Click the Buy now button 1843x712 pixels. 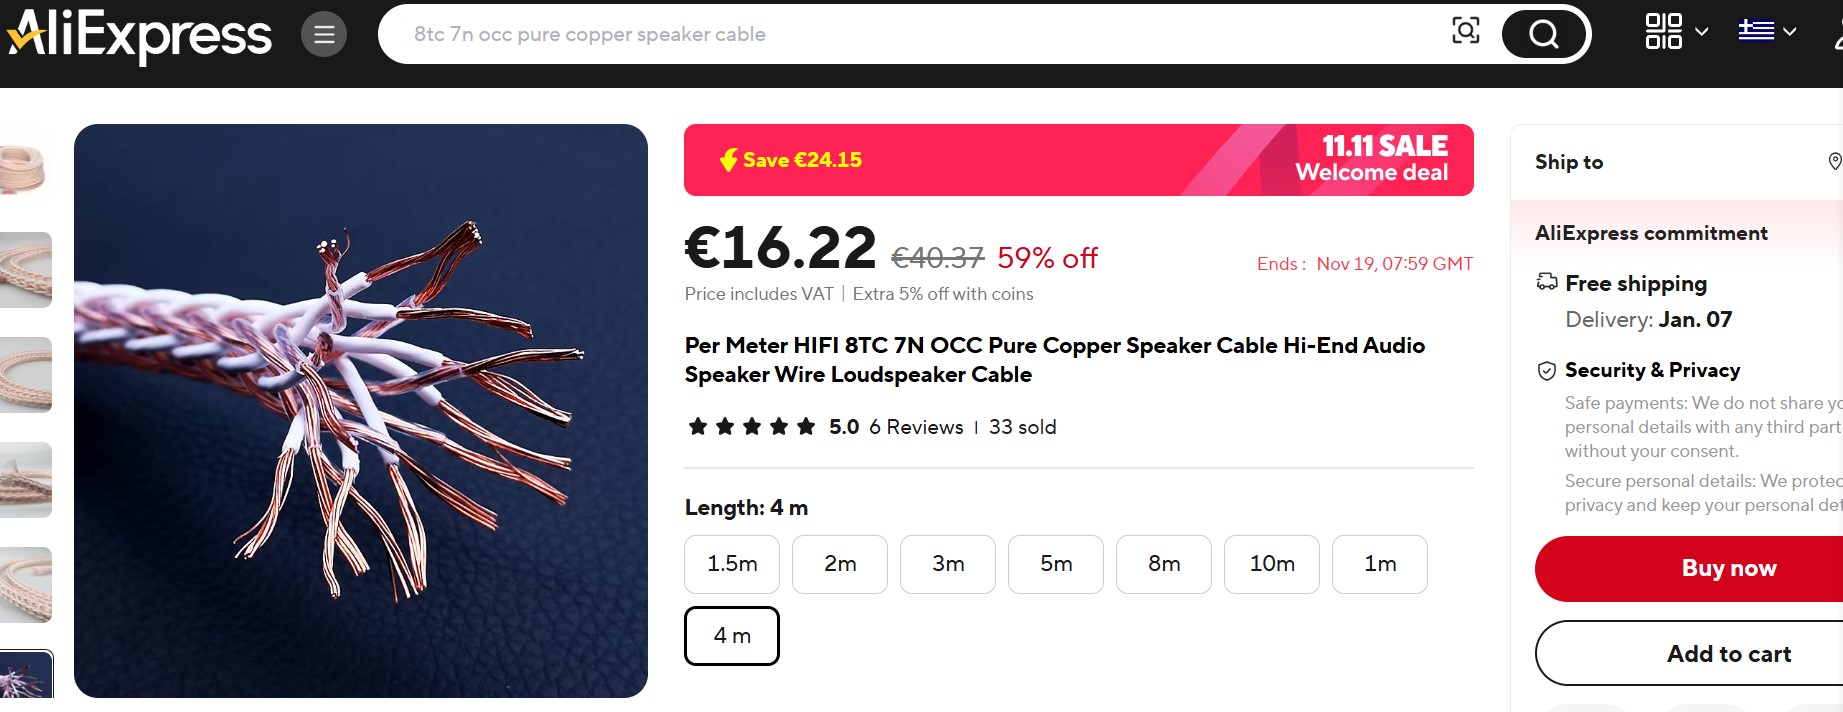point(1728,568)
